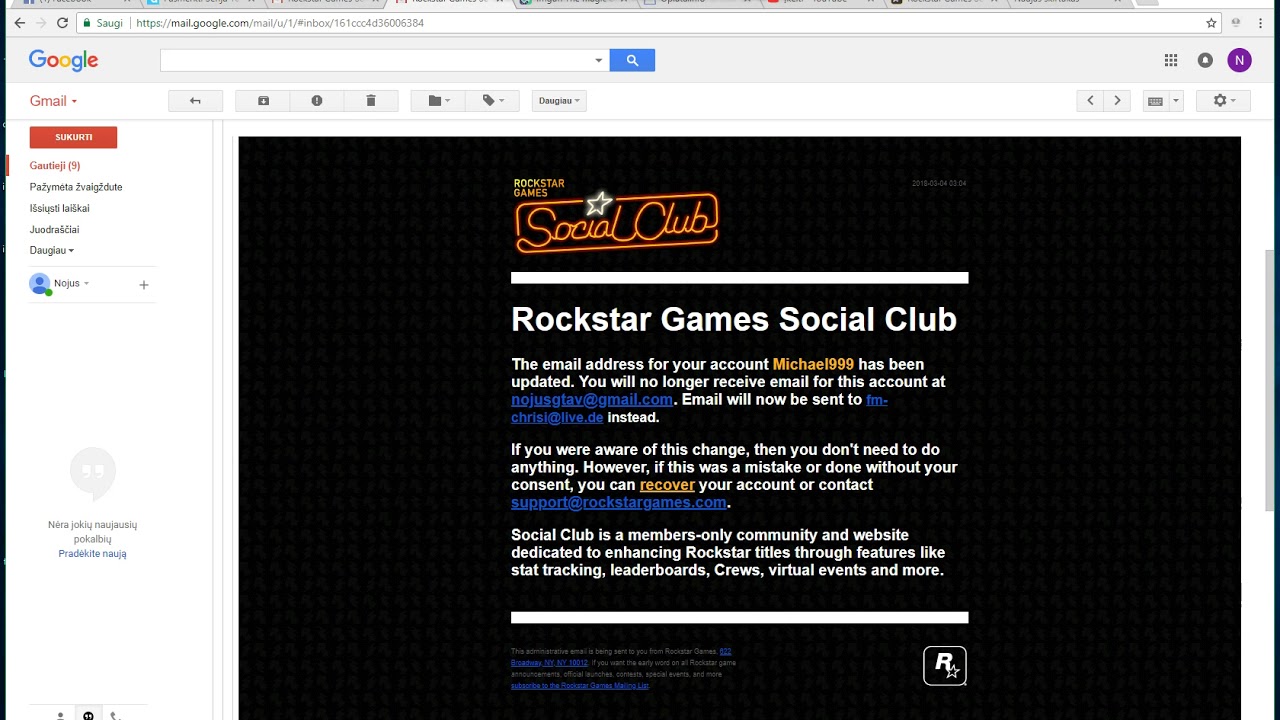This screenshot has height=720, width=1280.
Task: Click in the Gmail search field
Action: [376, 61]
